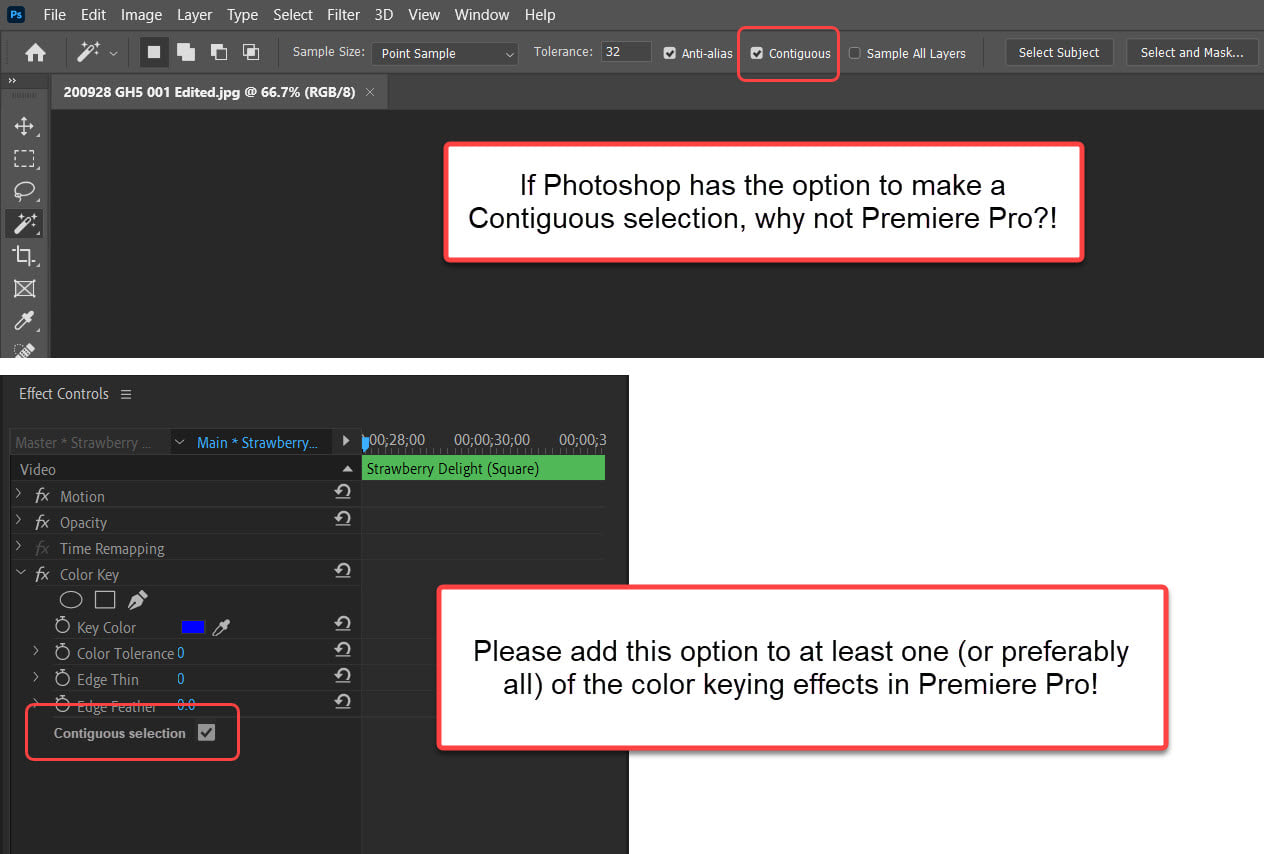Click the blue Key Color swatch
Image resolution: width=1264 pixels, height=854 pixels.
(x=192, y=627)
